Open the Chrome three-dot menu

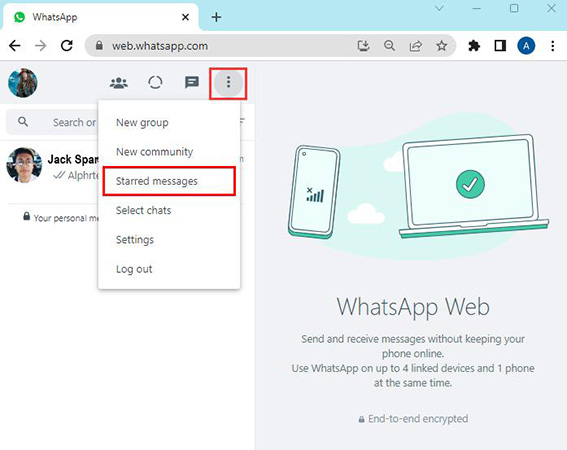click(x=553, y=46)
